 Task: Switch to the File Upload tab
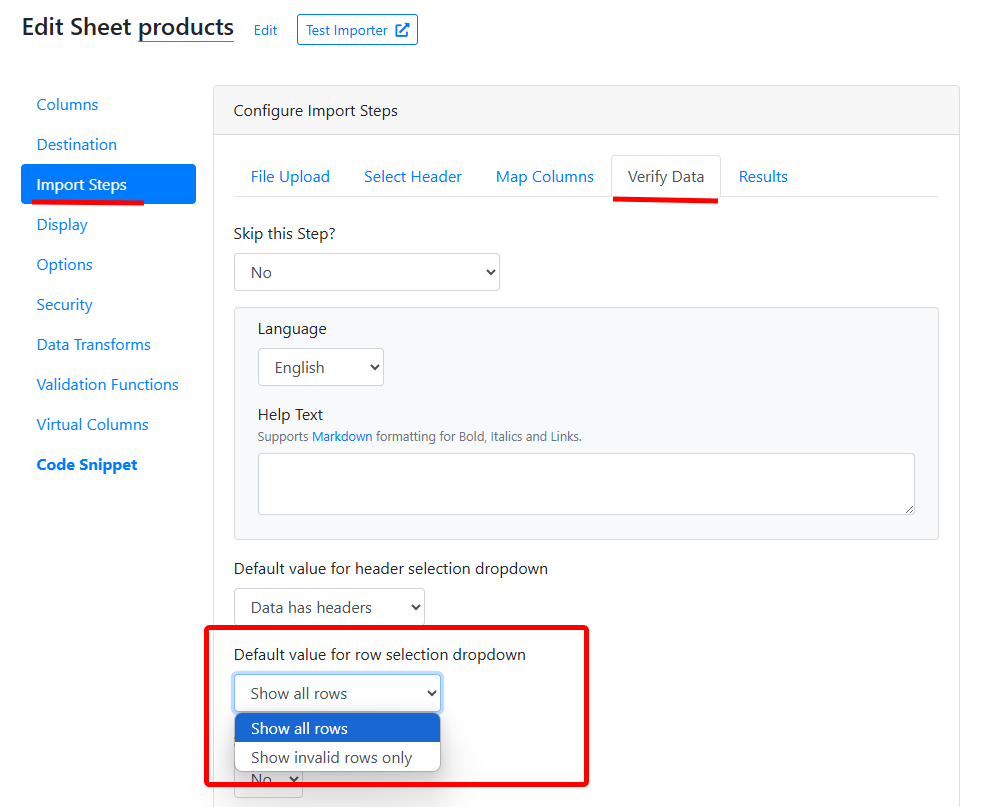click(290, 177)
